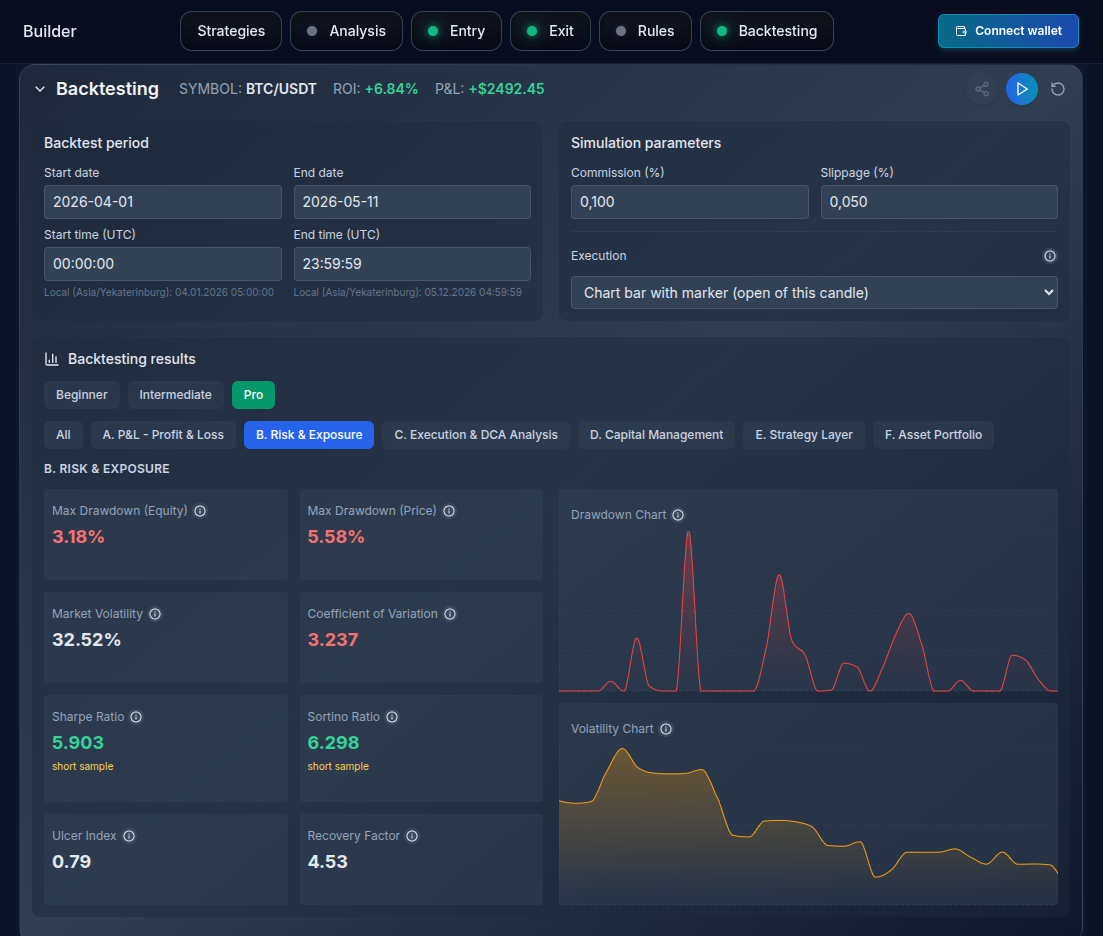The height and width of the screenshot is (936, 1103).
Task: Open the C. Execution & DCA Analysis tab
Action: click(476, 435)
